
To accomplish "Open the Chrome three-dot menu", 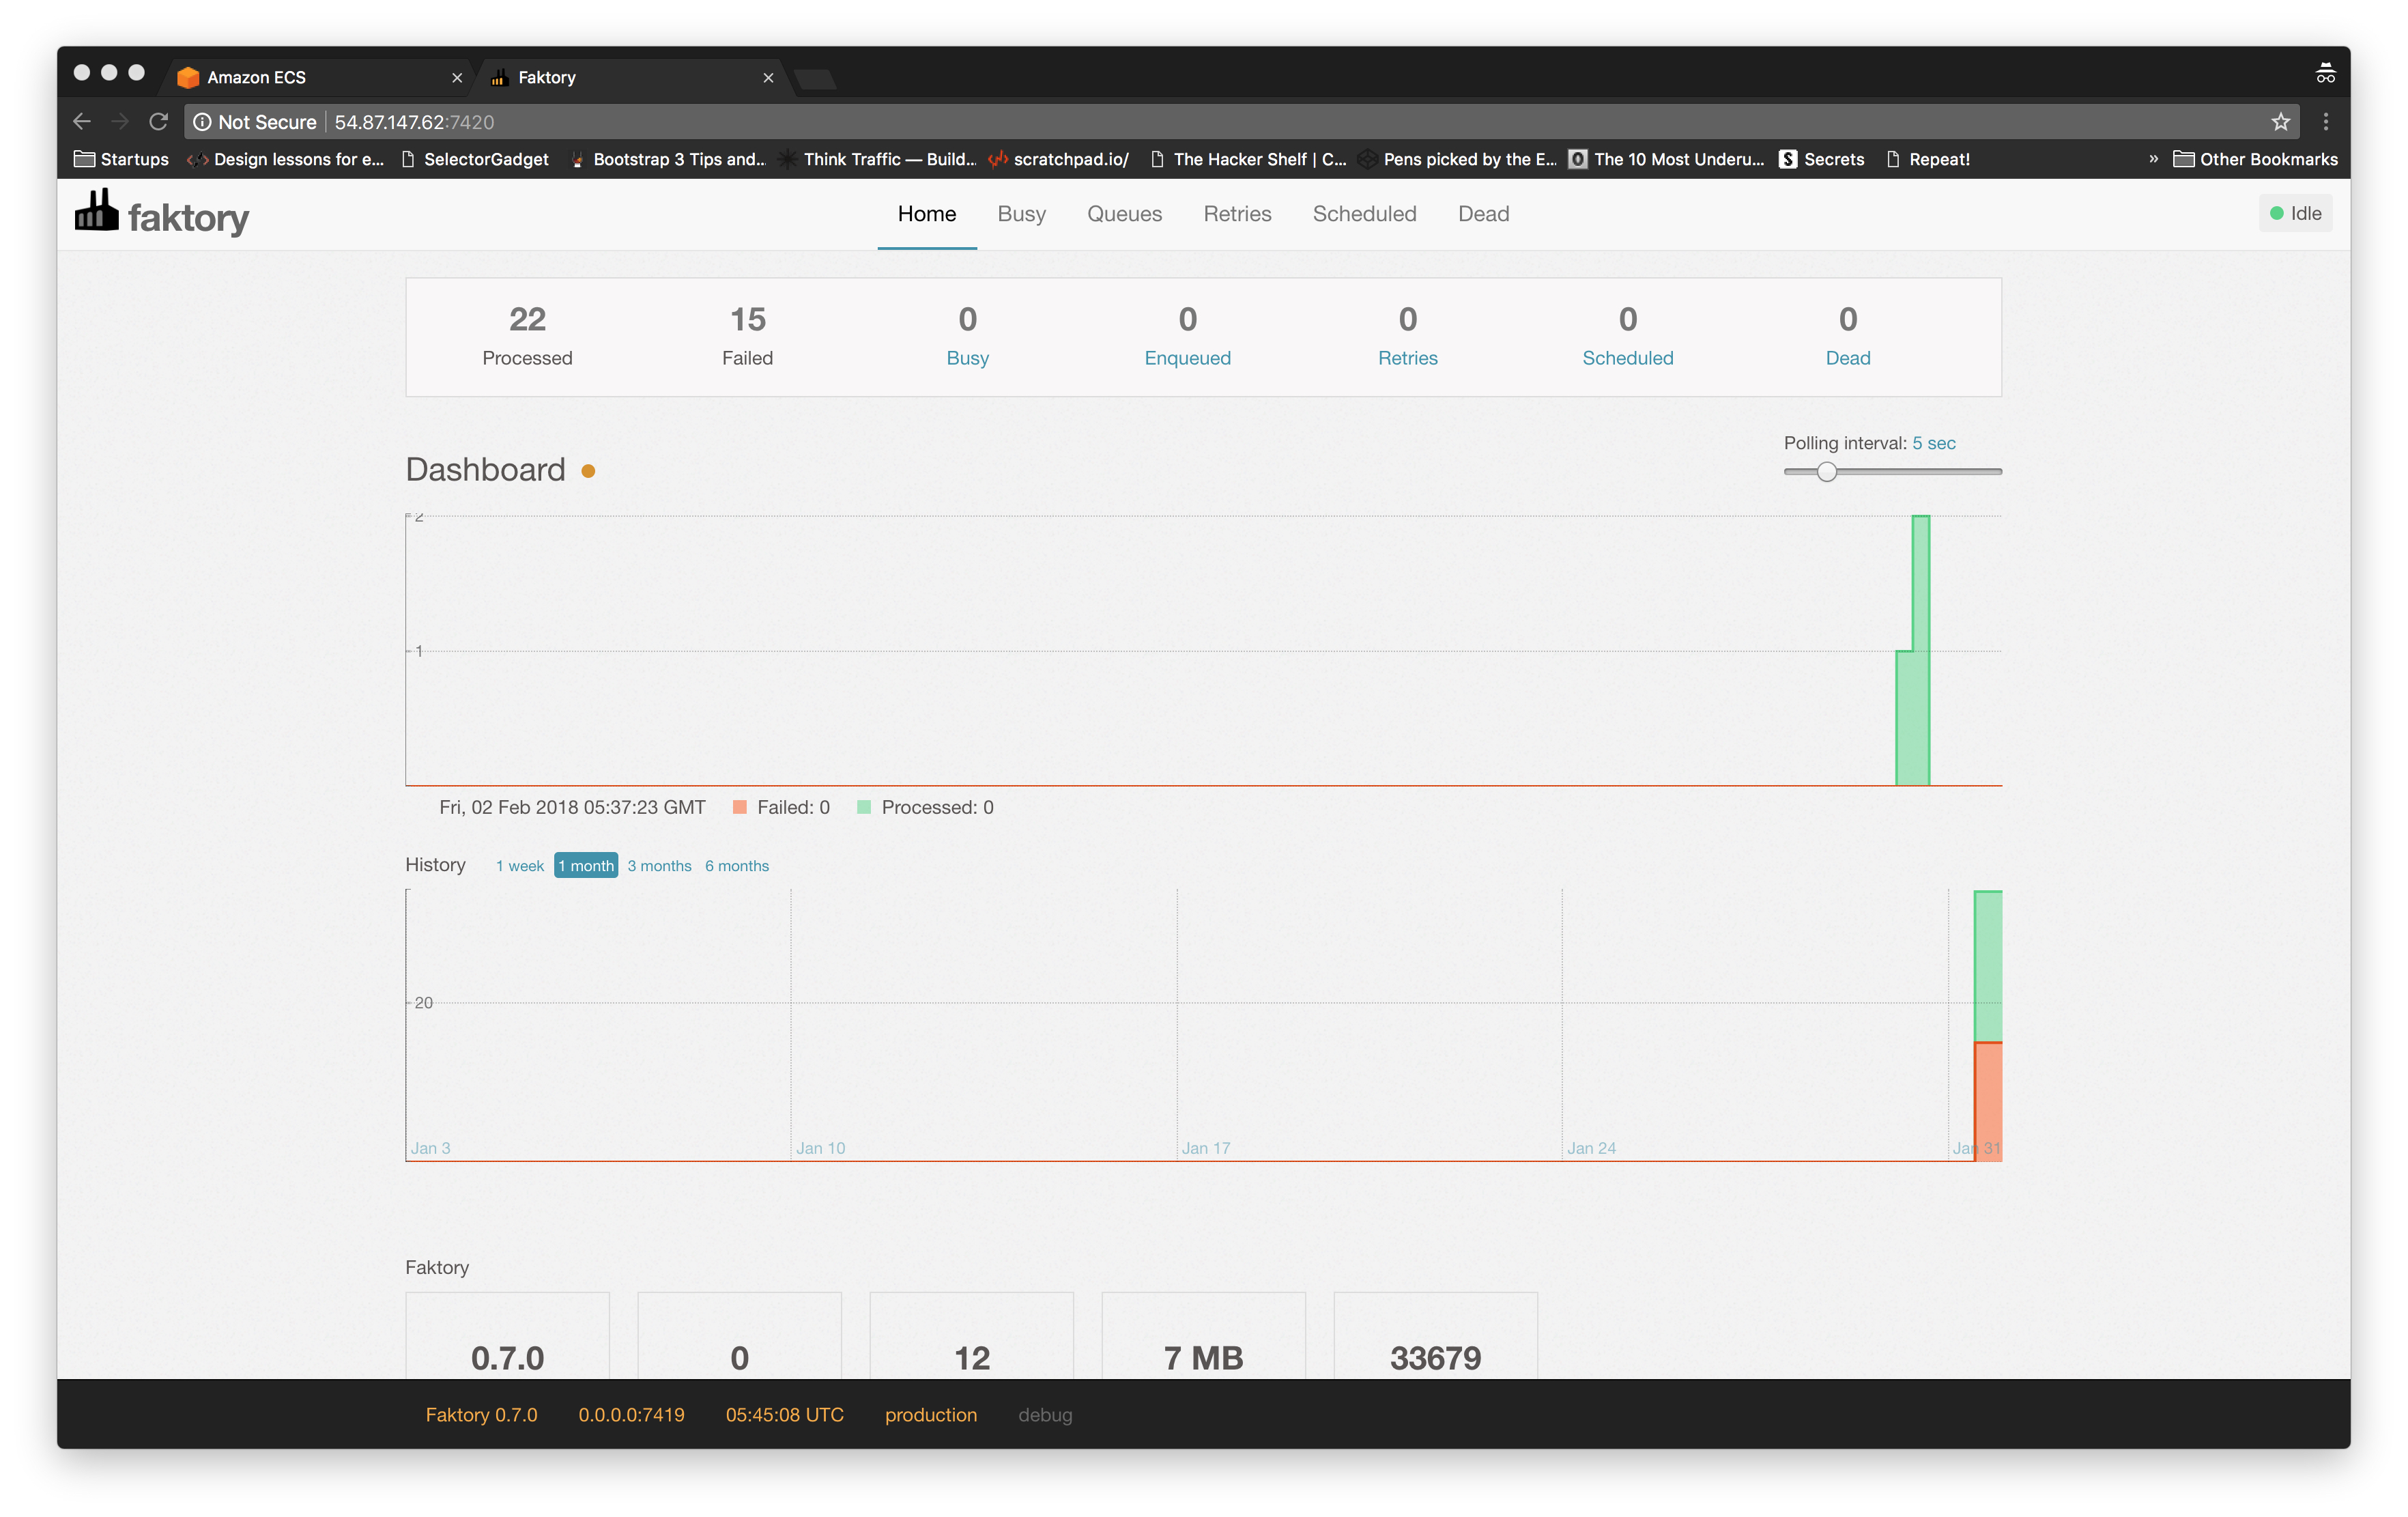I will coord(2326,122).
